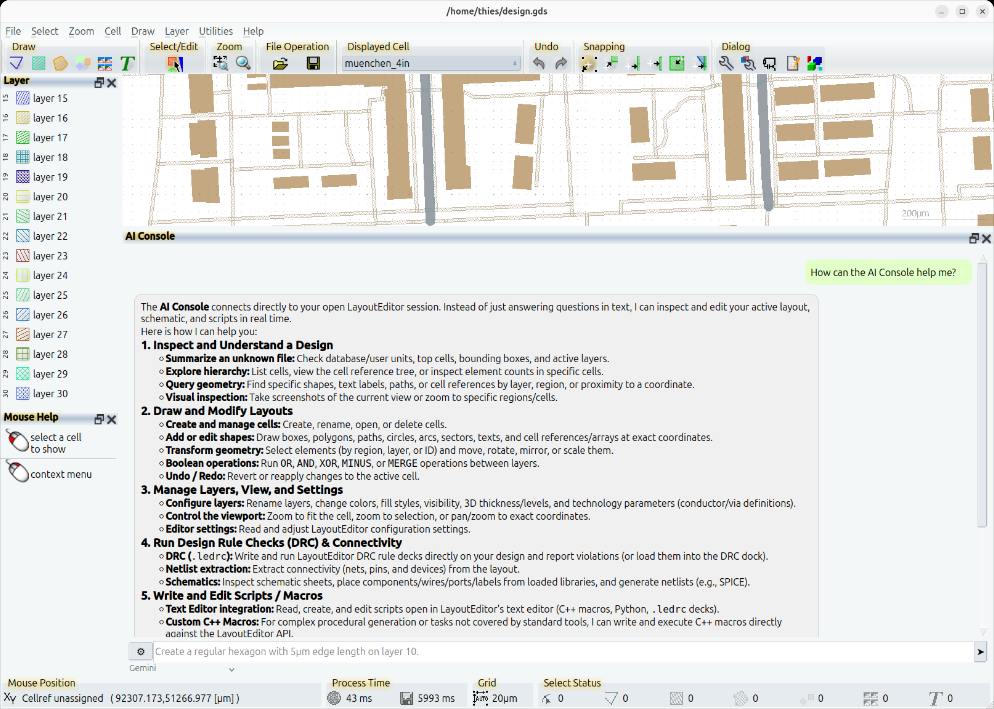Toggle the last Snapping icon (intersection)
The width and height of the screenshot is (994, 709).
pyautogui.click(x=700, y=63)
